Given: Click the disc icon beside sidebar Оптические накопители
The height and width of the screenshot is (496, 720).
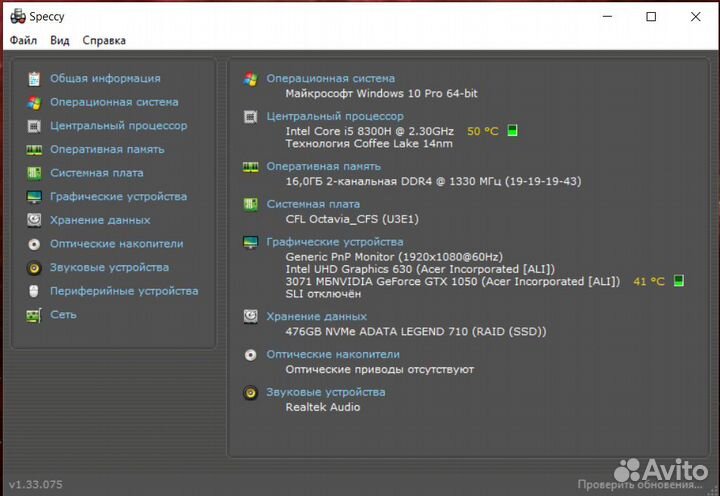Looking at the screenshot, I should [34, 244].
